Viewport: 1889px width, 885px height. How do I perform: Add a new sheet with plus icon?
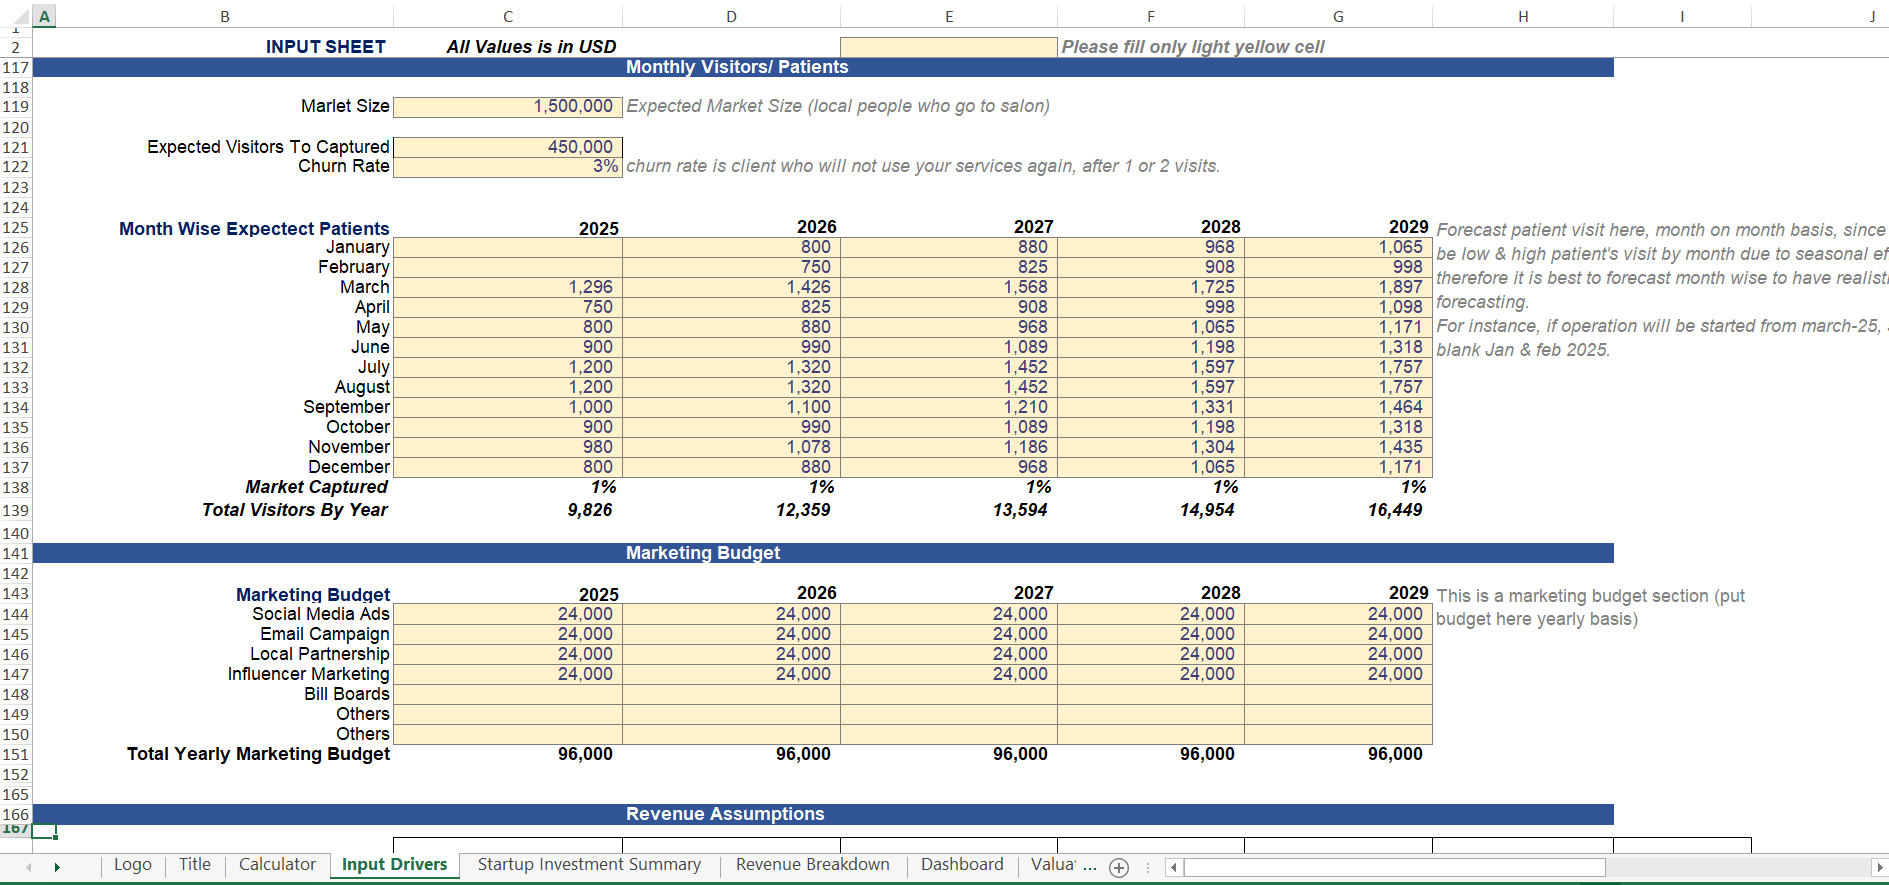[1119, 868]
